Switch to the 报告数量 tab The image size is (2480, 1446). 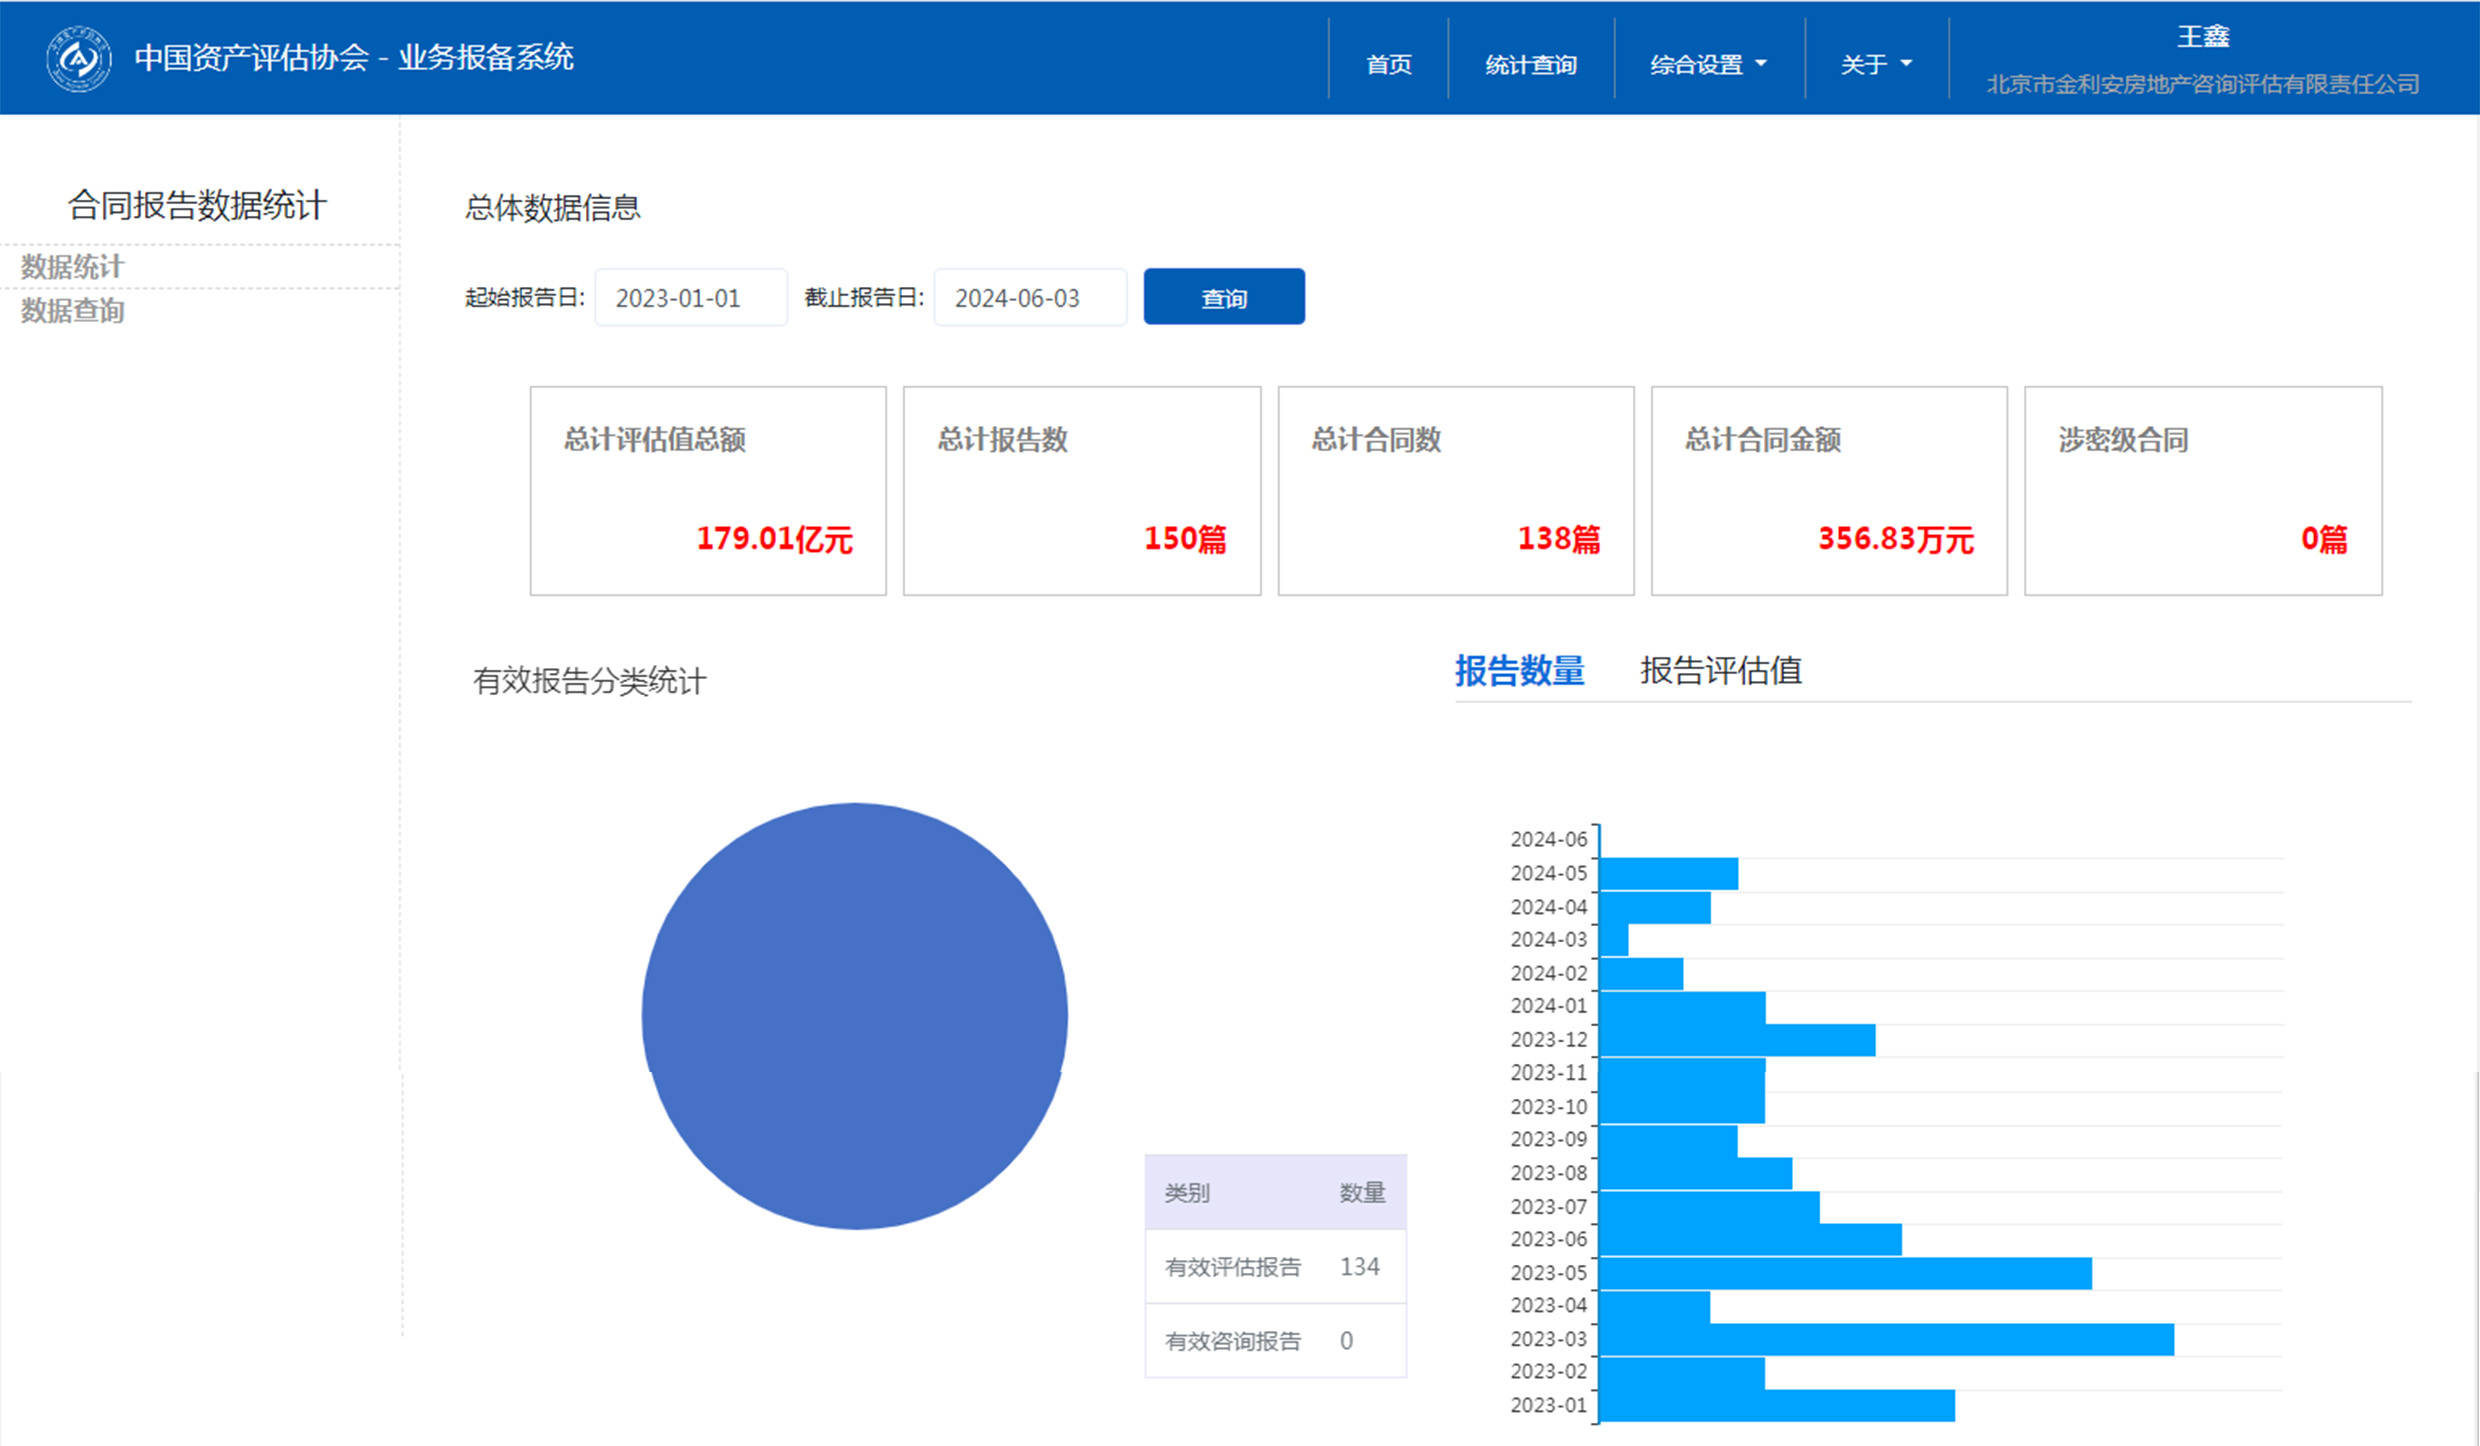pyautogui.click(x=1518, y=671)
